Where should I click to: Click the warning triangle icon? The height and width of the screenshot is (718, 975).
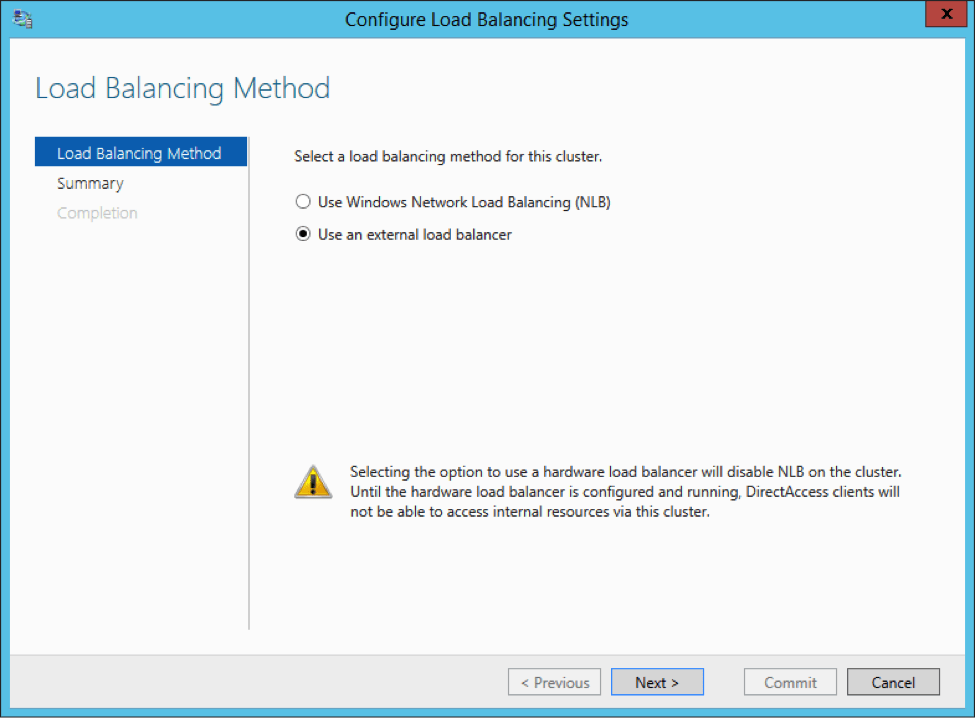click(313, 480)
